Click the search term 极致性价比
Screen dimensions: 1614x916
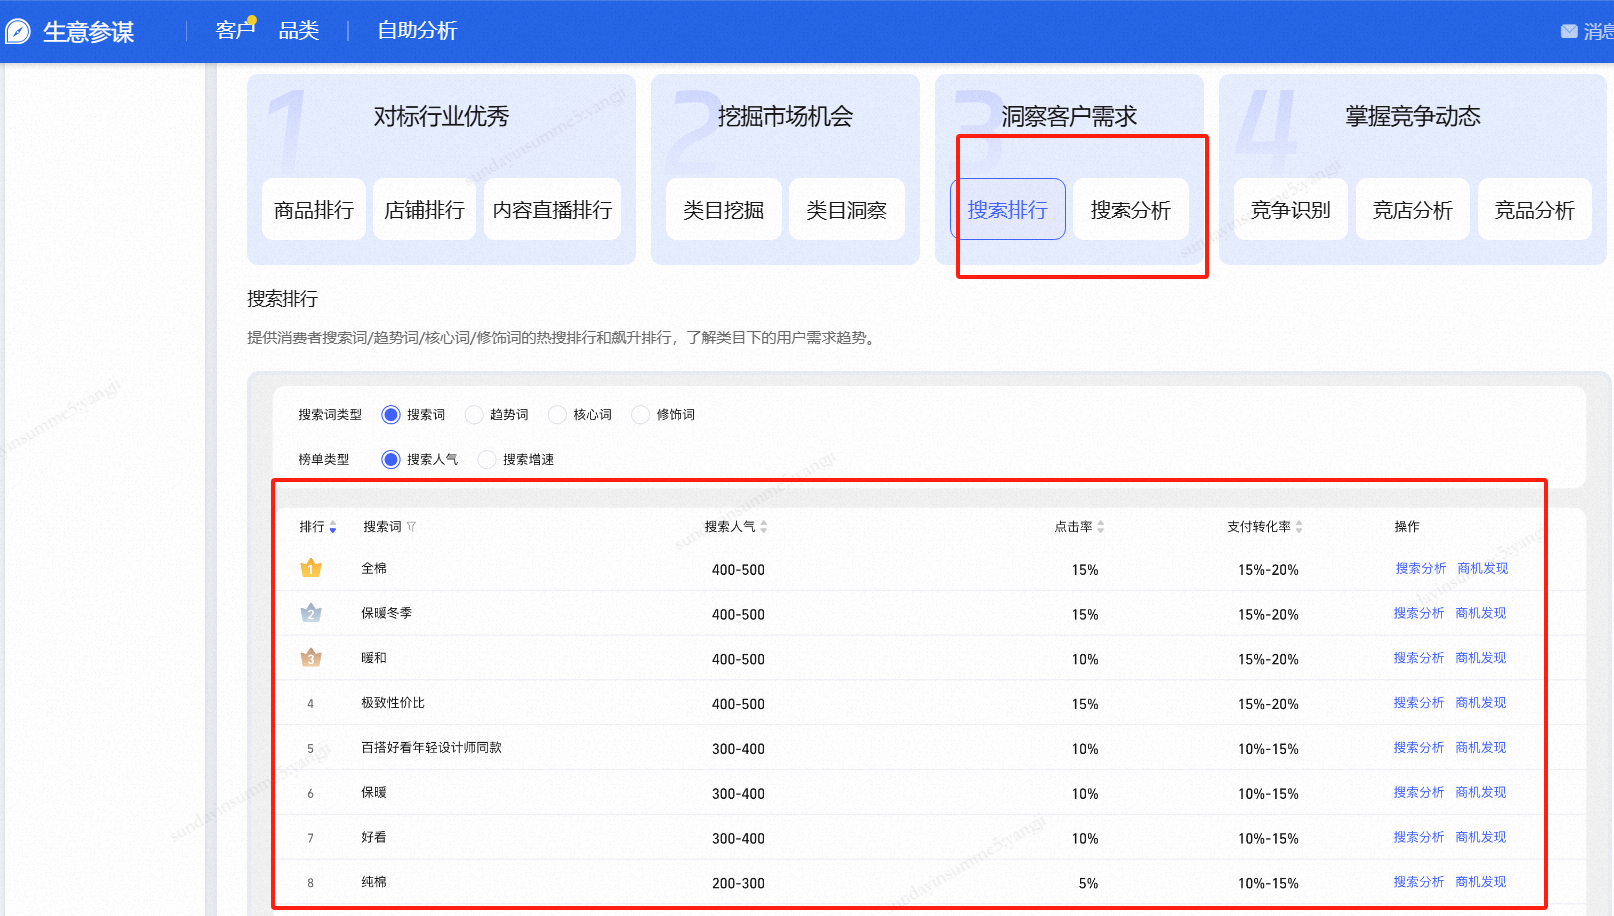coord(393,703)
